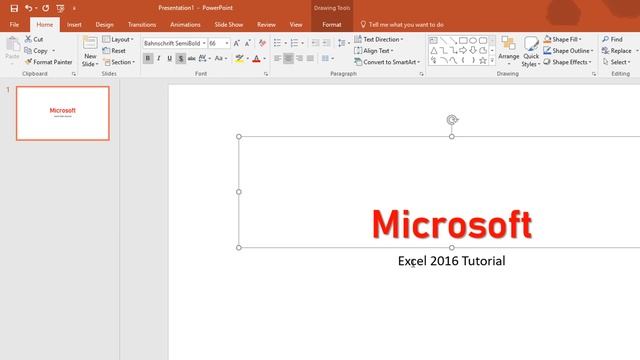The image size is (640, 360).
Task: Click the Copy button
Action: 36,51
